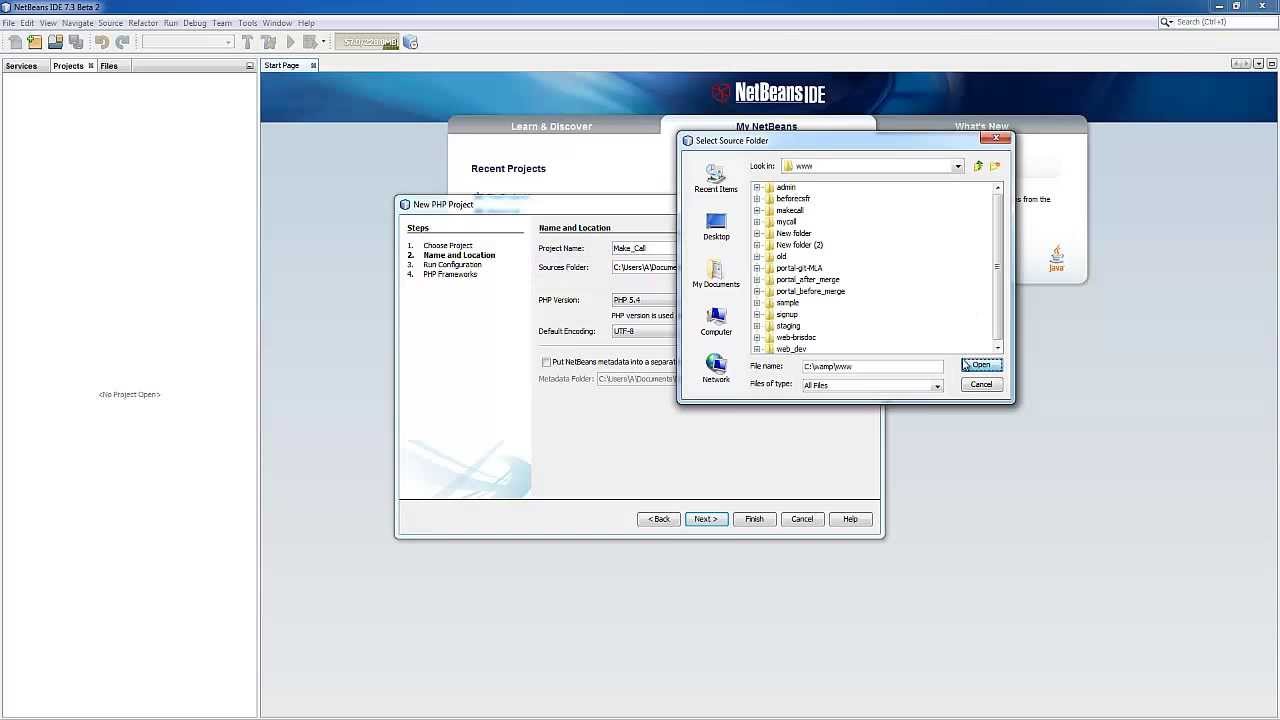Close the Start Page tab
The image size is (1280, 720).
(313, 66)
